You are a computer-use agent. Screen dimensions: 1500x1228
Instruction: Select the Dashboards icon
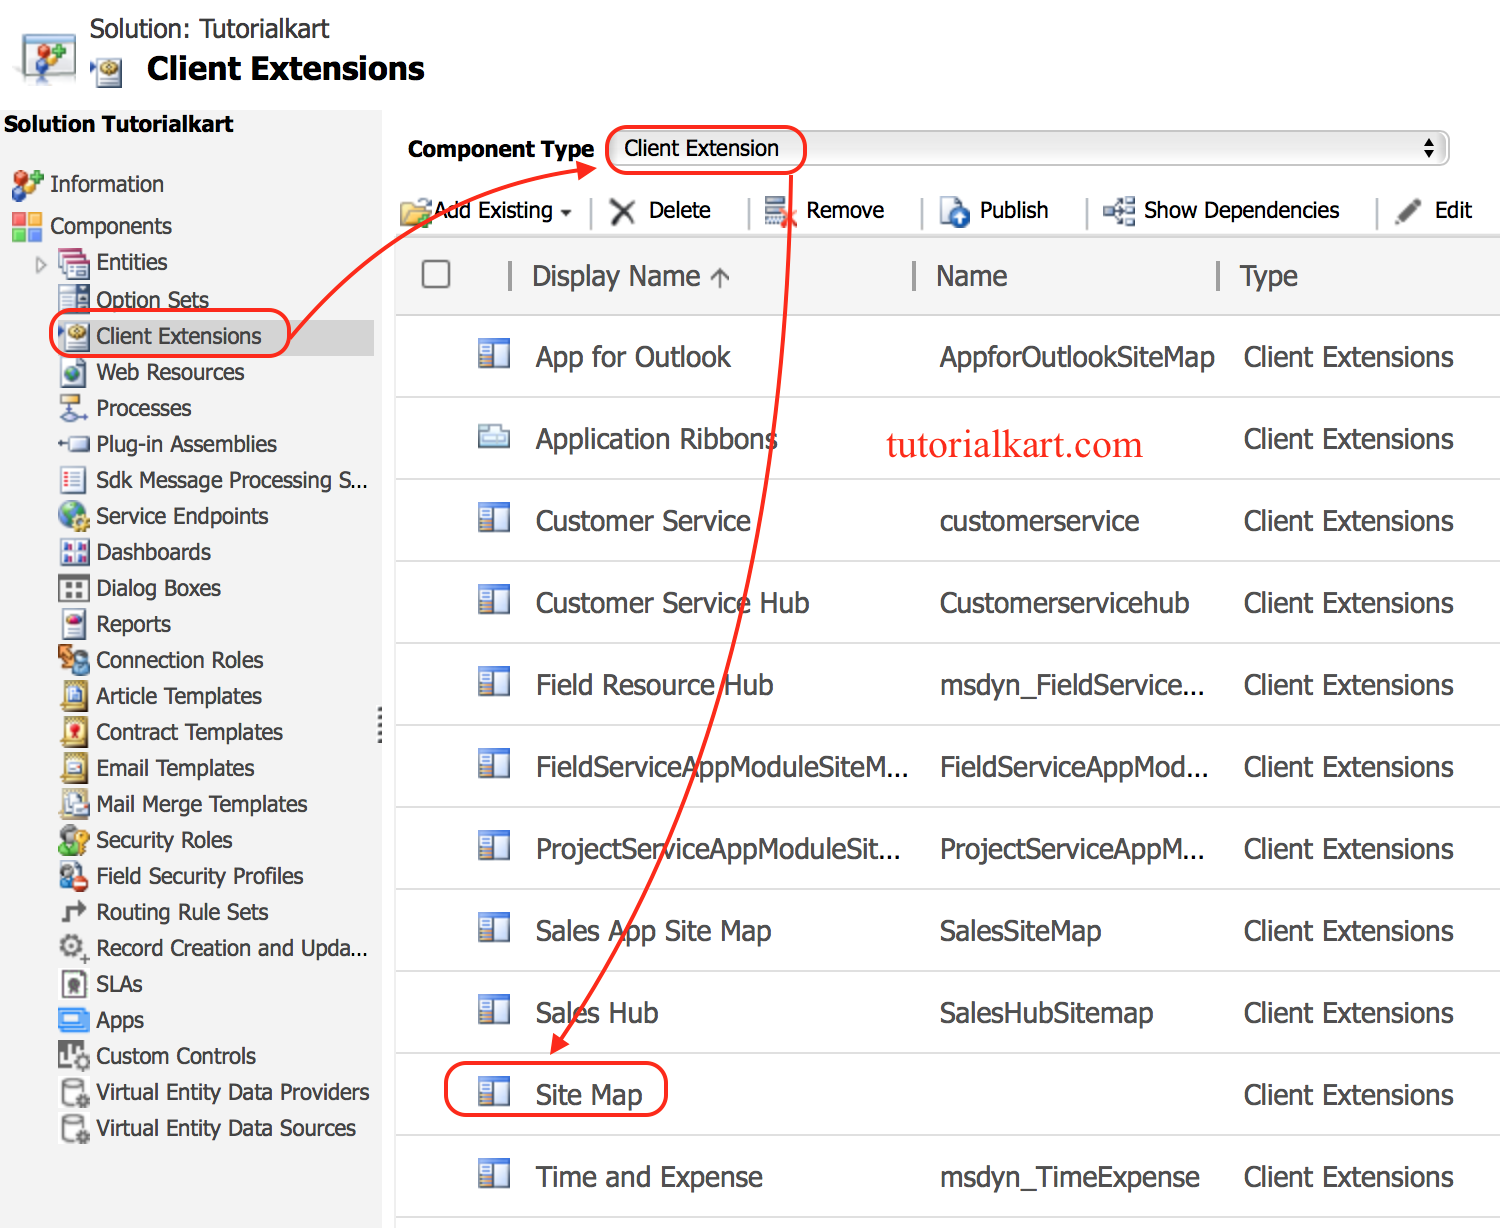click(x=73, y=552)
